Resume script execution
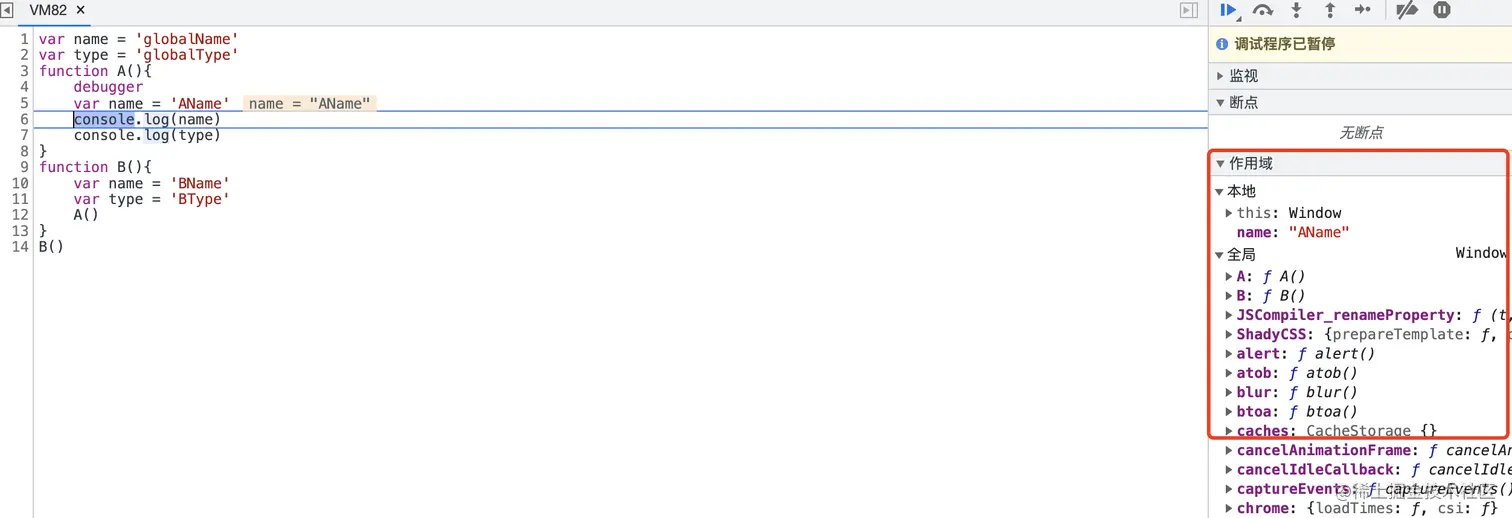The width and height of the screenshot is (1512, 518). pos(1229,10)
